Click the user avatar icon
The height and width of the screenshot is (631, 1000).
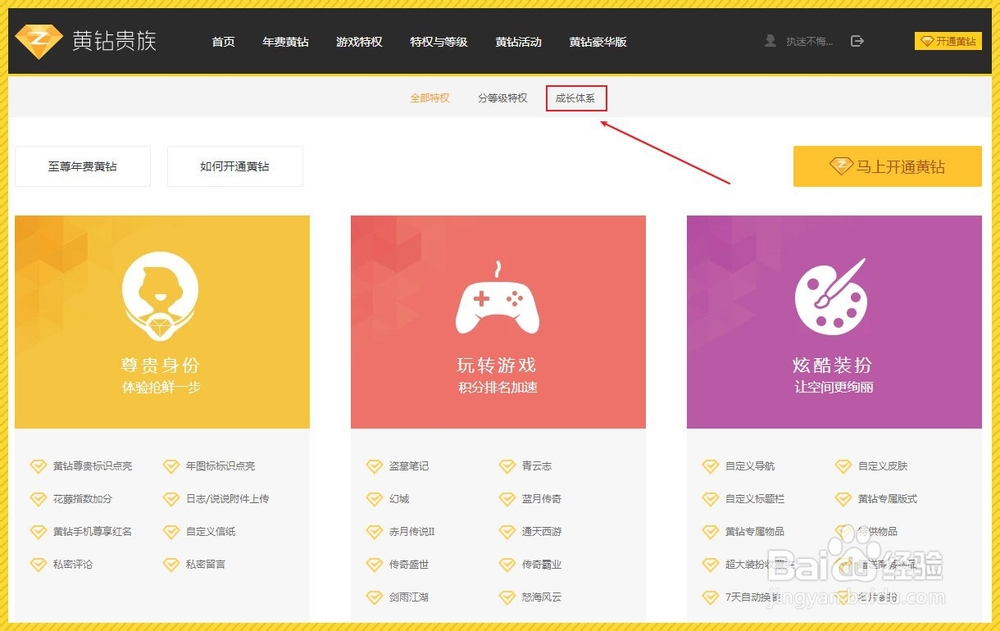click(x=770, y=41)
